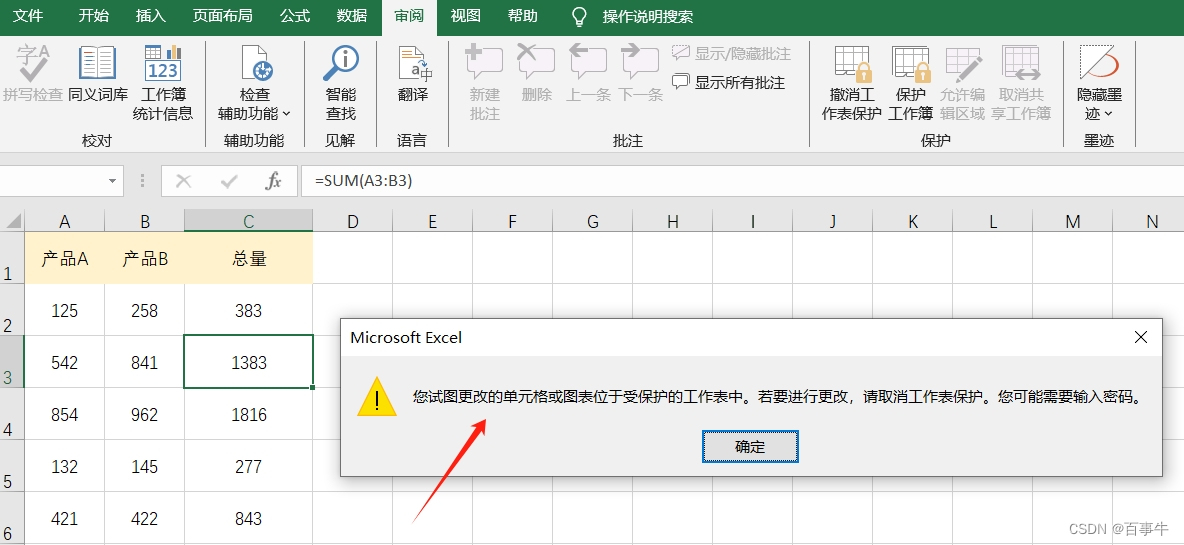This screenshot has width=1184, height=545.
Task: Click cell with value 843
Action: point(248,519)
